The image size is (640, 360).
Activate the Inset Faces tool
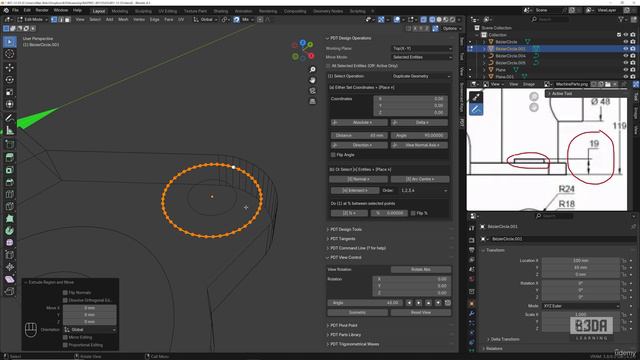pyautogui.click(x=9, y=170)
